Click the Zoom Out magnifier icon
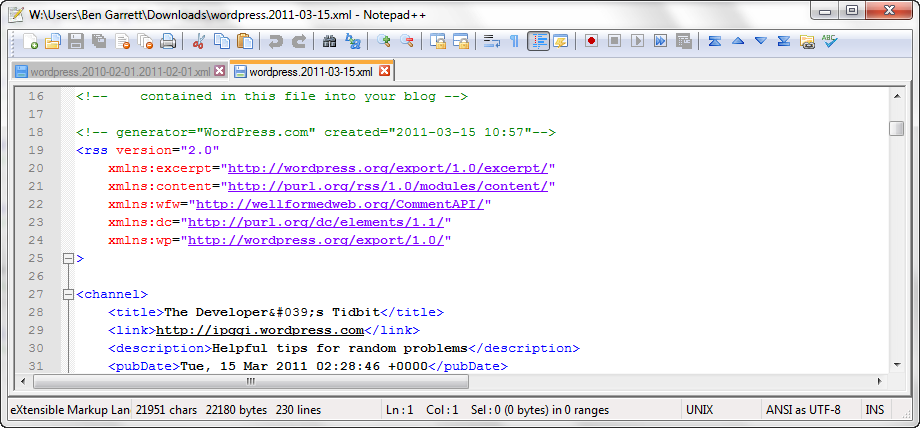Image resolution: width=920 pixels, height=428 pixels. (x=407, y=41)
